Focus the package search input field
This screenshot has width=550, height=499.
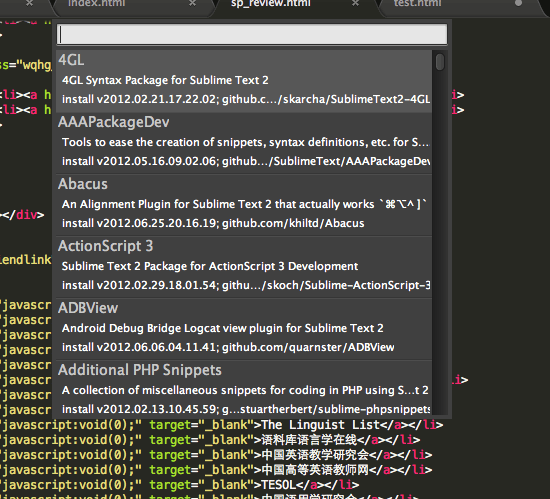[x=252, y=35]
